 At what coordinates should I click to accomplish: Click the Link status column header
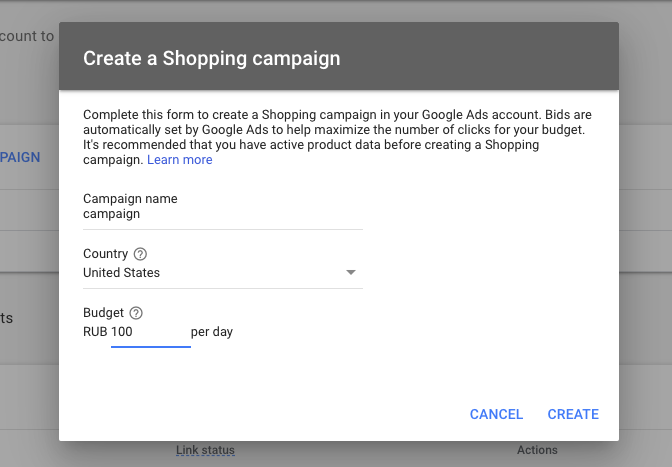point(205,450)
